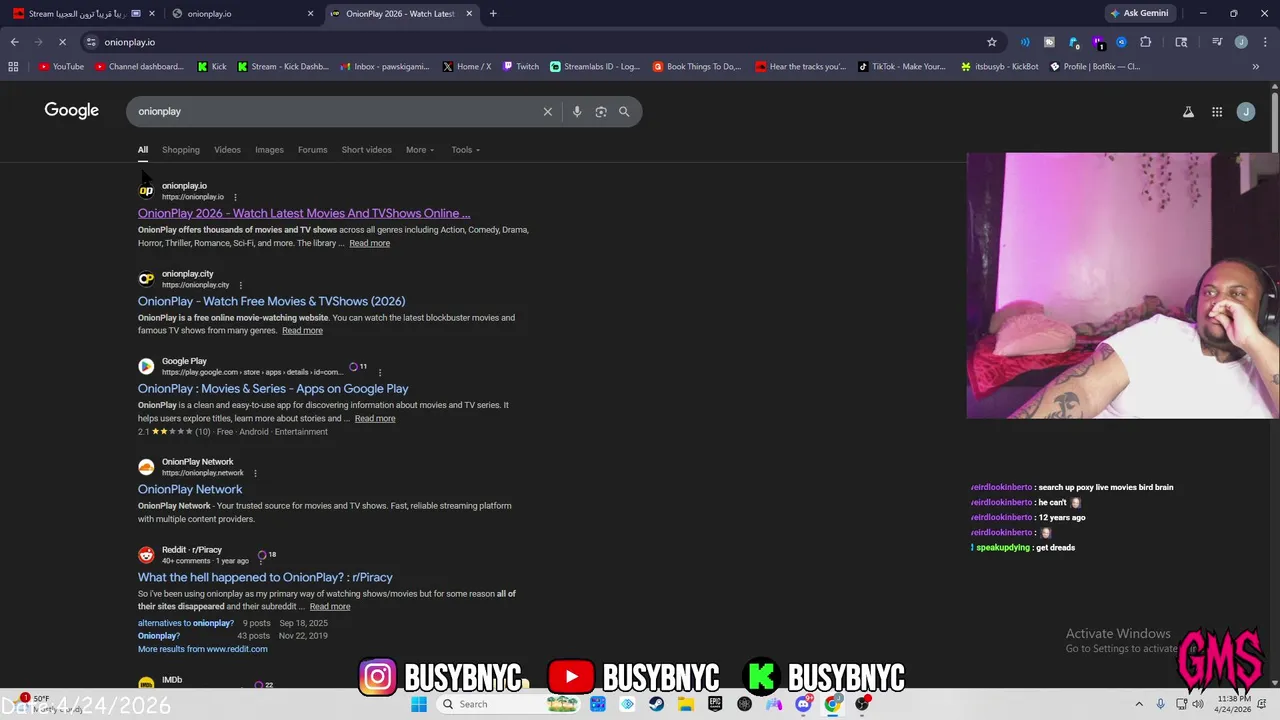Open OnionPlay 2026 Watch Latest Movies link
Viewport: 1280px width, 720px height.
[304, 213]
